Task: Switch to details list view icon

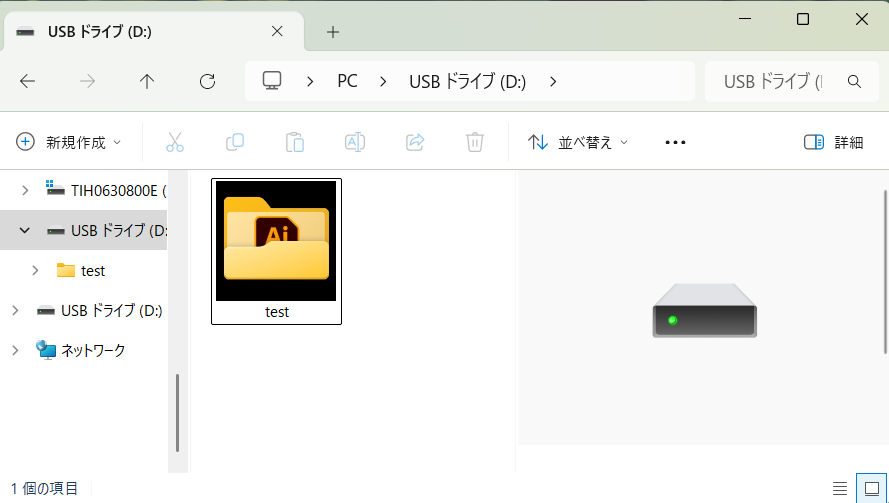Action: [x=840, y=488]
